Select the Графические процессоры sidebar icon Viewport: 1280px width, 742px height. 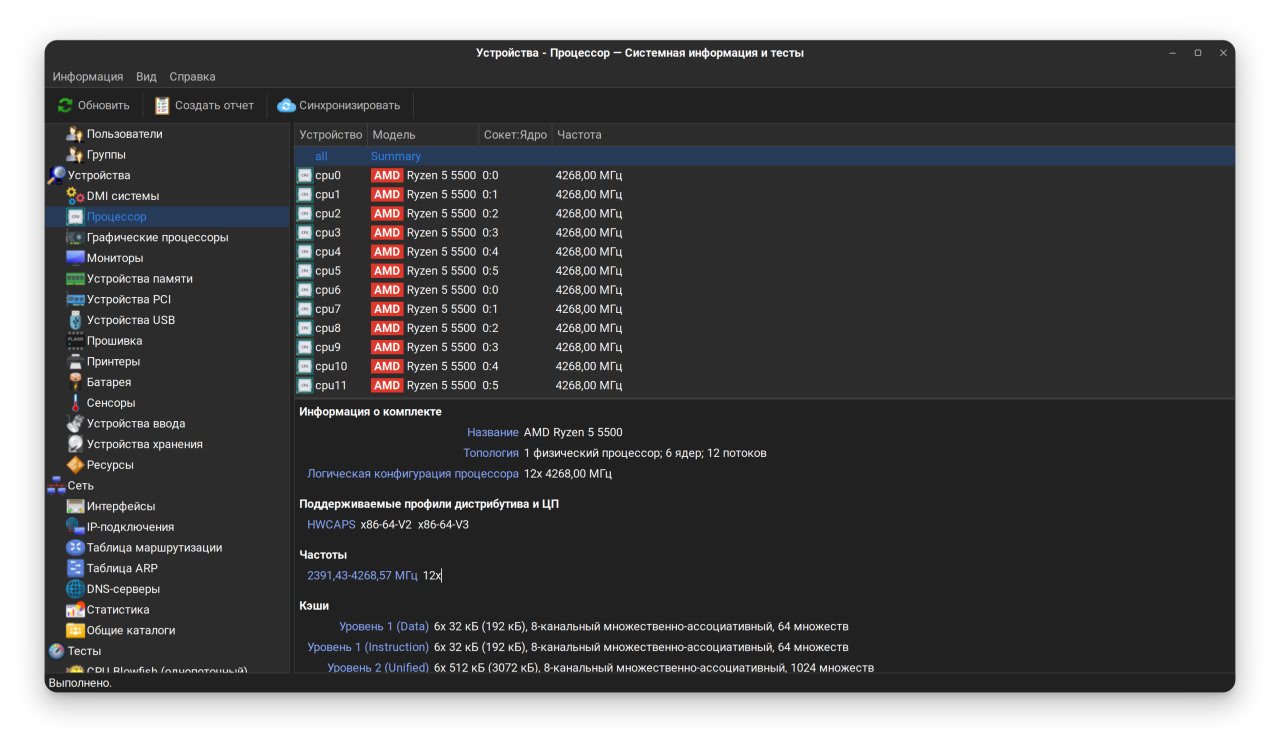point(75,238)
